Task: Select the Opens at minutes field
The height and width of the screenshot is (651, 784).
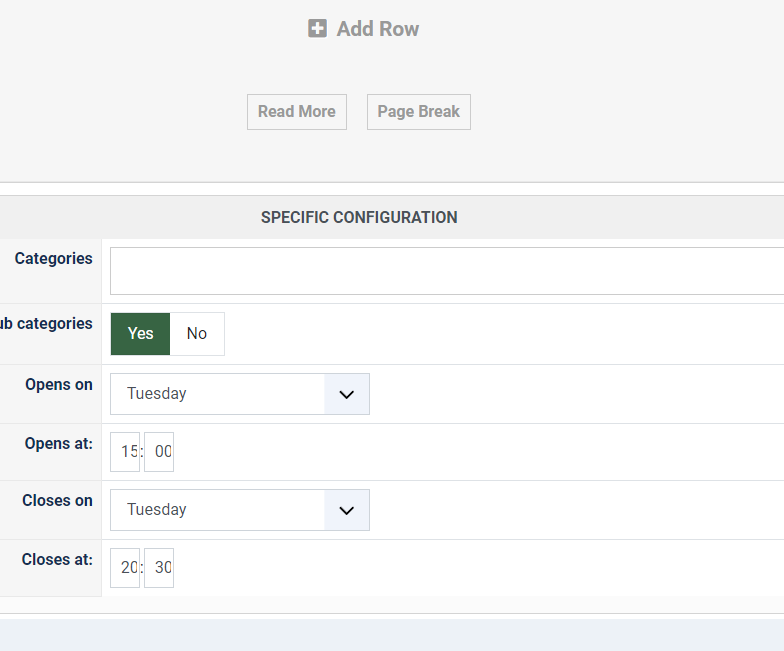Action: 160,452
